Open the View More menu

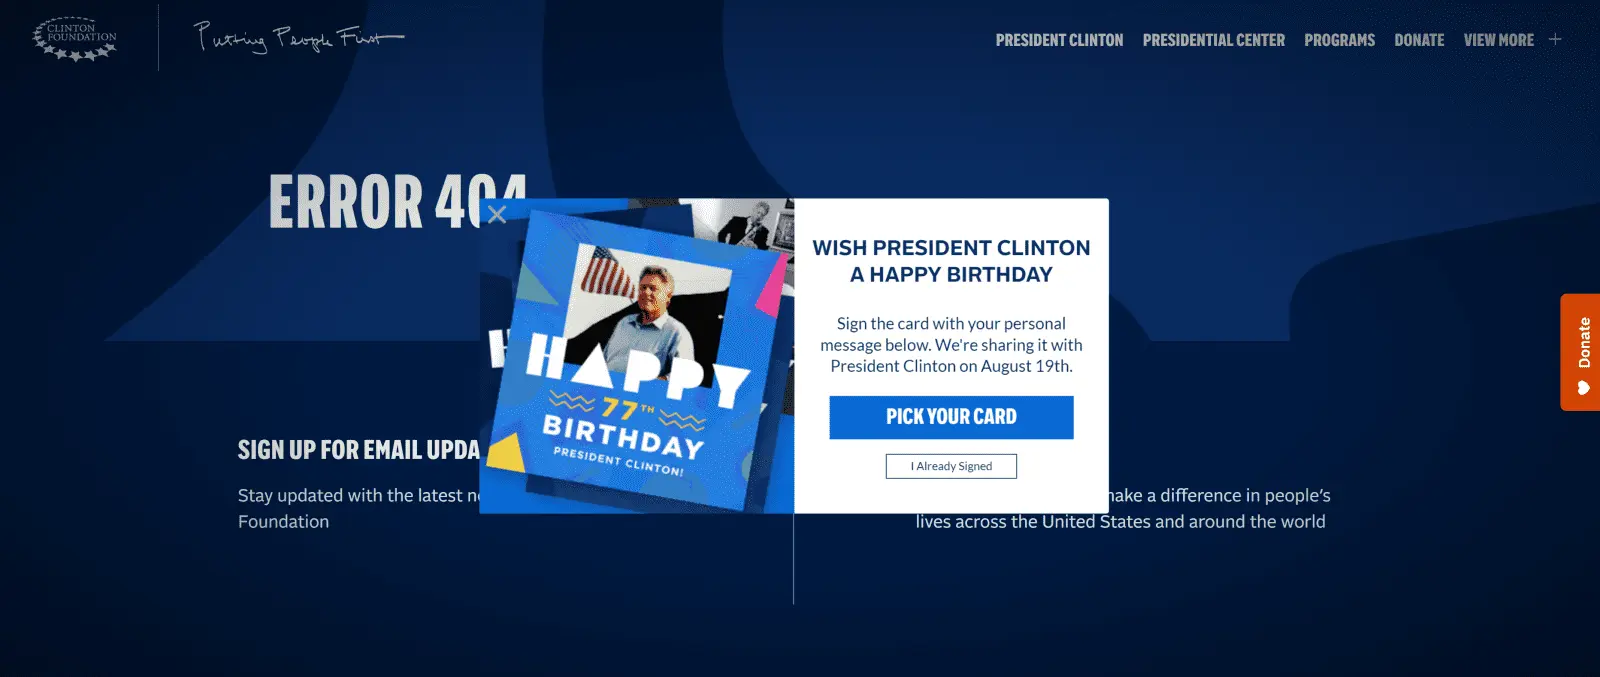[x=1498, y=40]
